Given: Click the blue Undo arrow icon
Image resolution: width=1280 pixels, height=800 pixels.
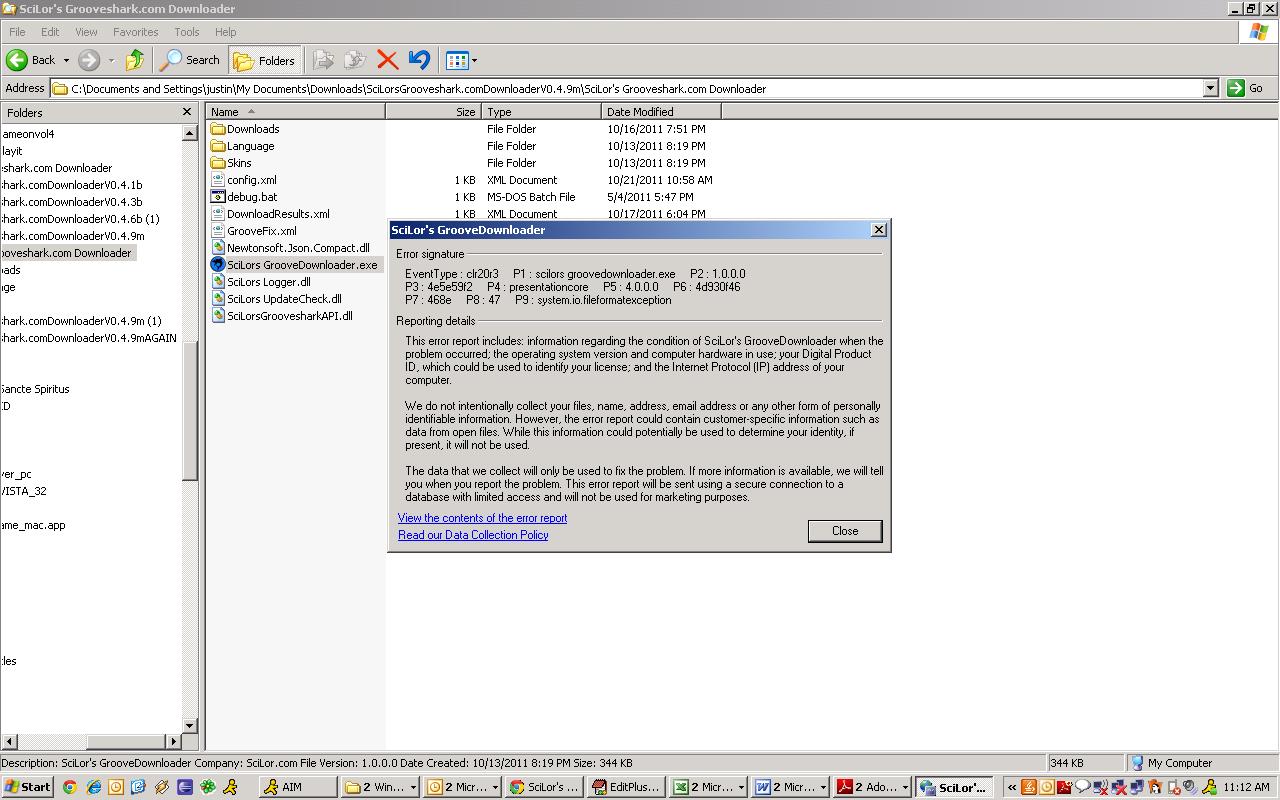Looking at the screenshot, I should tap(419, 60).
